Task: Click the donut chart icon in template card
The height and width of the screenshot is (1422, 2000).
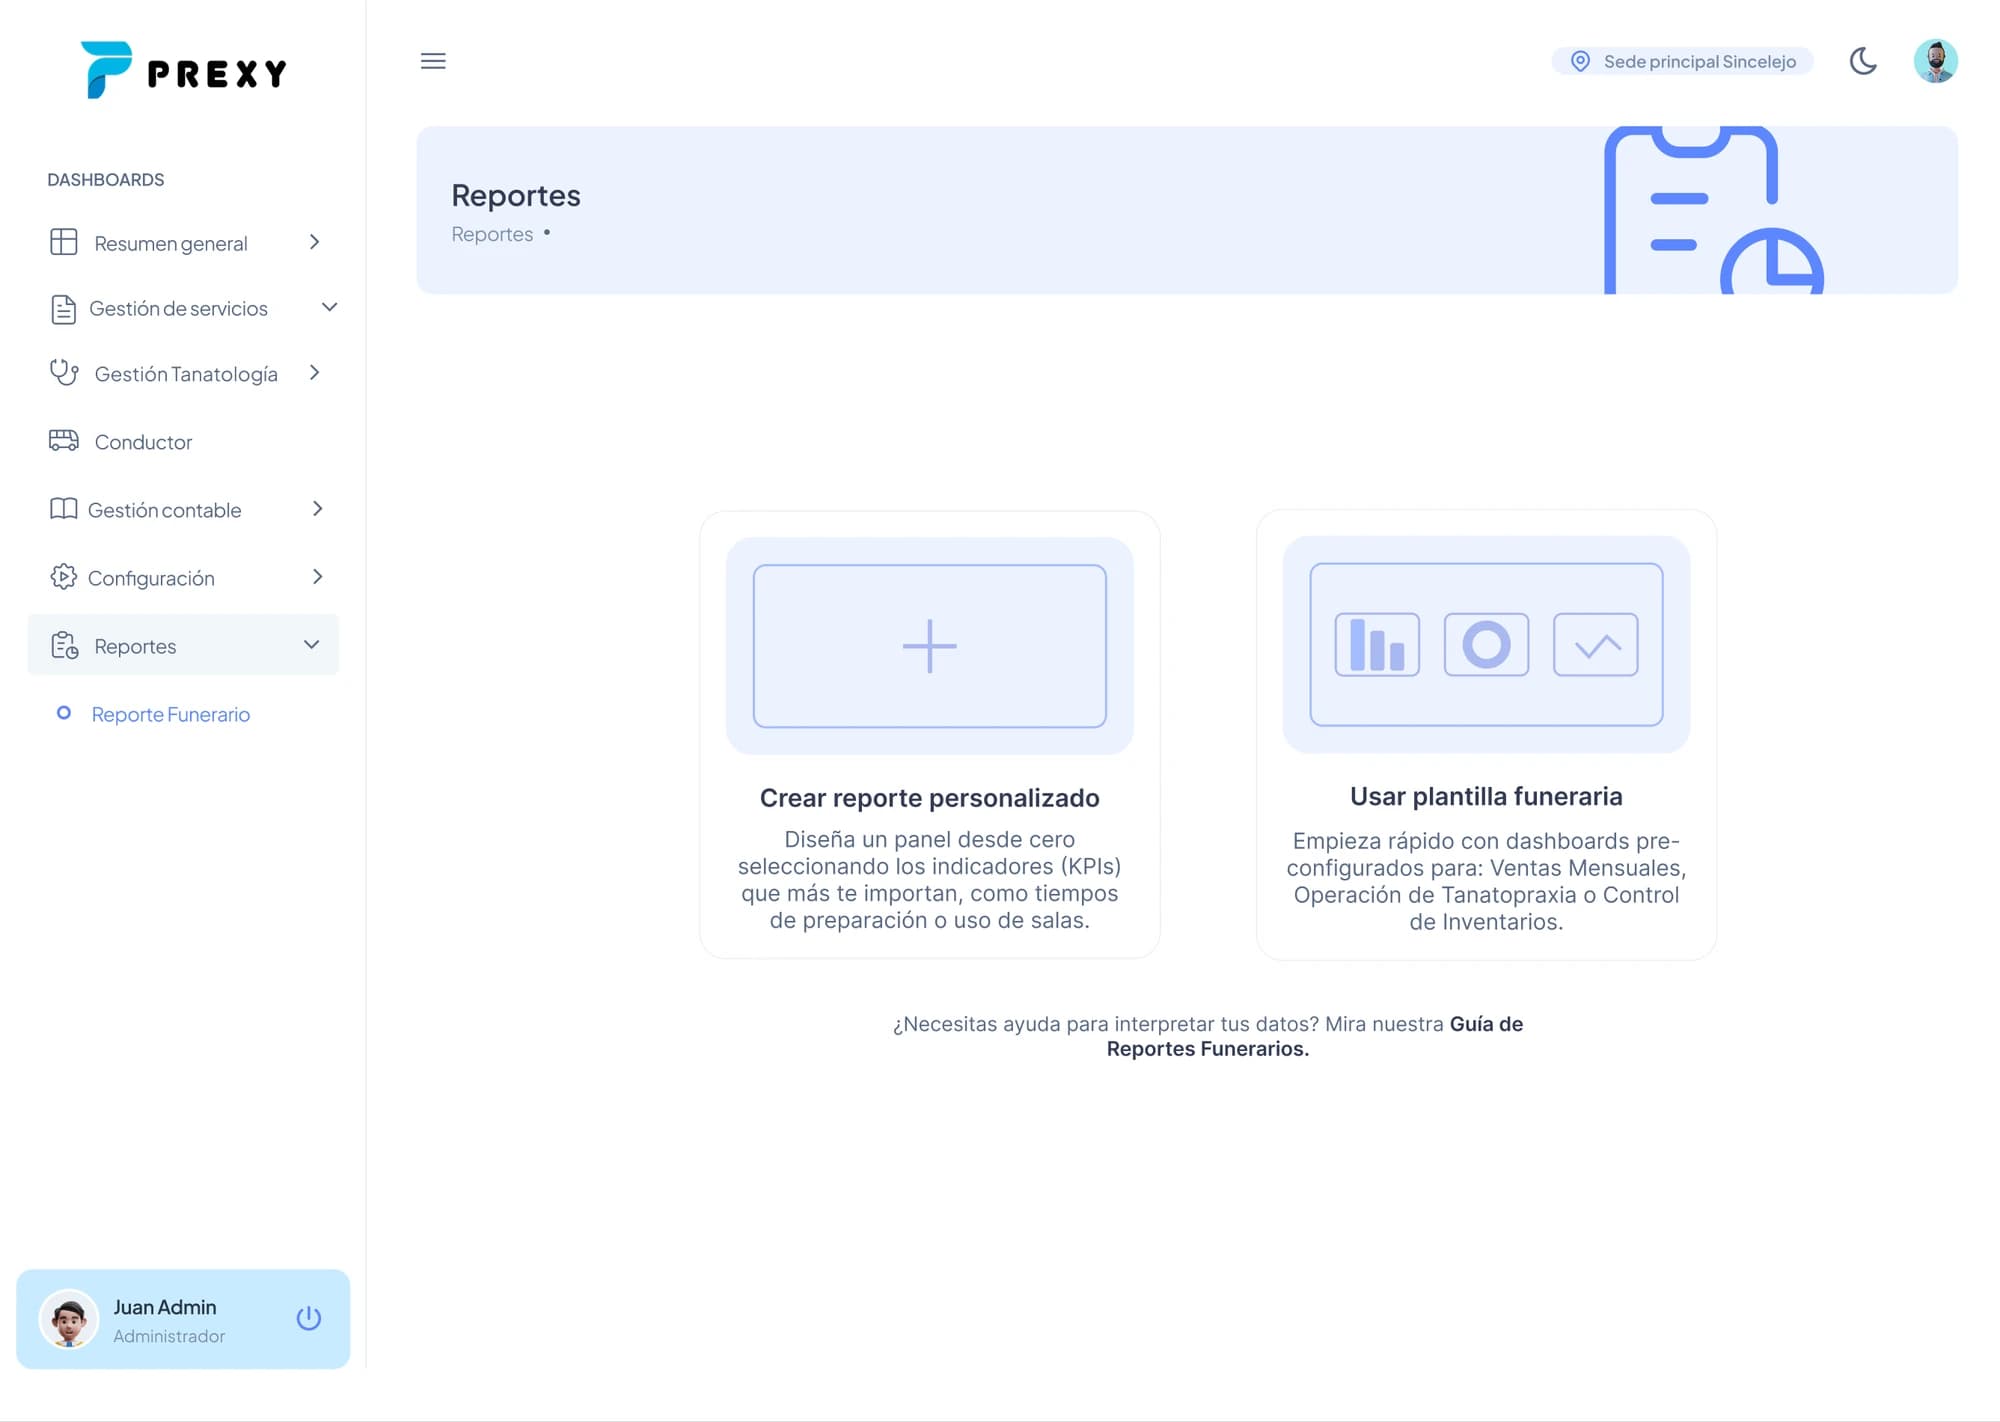Action: [x=1486, y=645]
